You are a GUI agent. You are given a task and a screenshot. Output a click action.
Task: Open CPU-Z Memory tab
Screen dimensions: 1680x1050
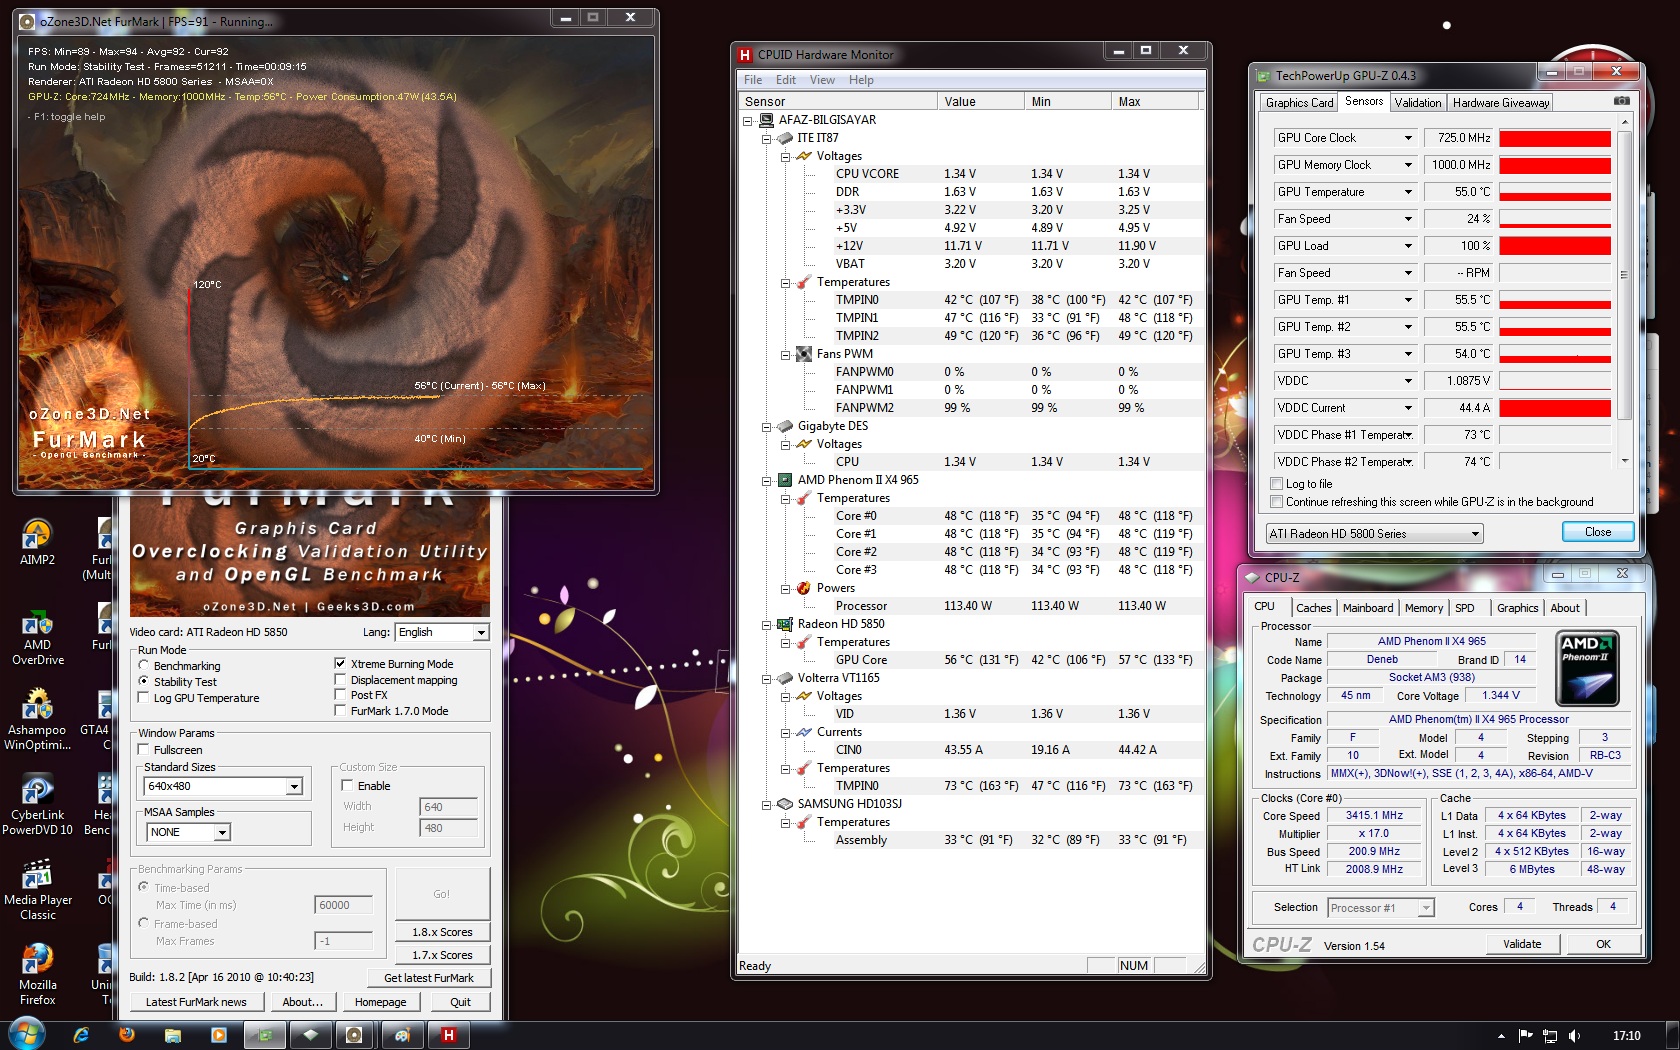[1424, 608]
